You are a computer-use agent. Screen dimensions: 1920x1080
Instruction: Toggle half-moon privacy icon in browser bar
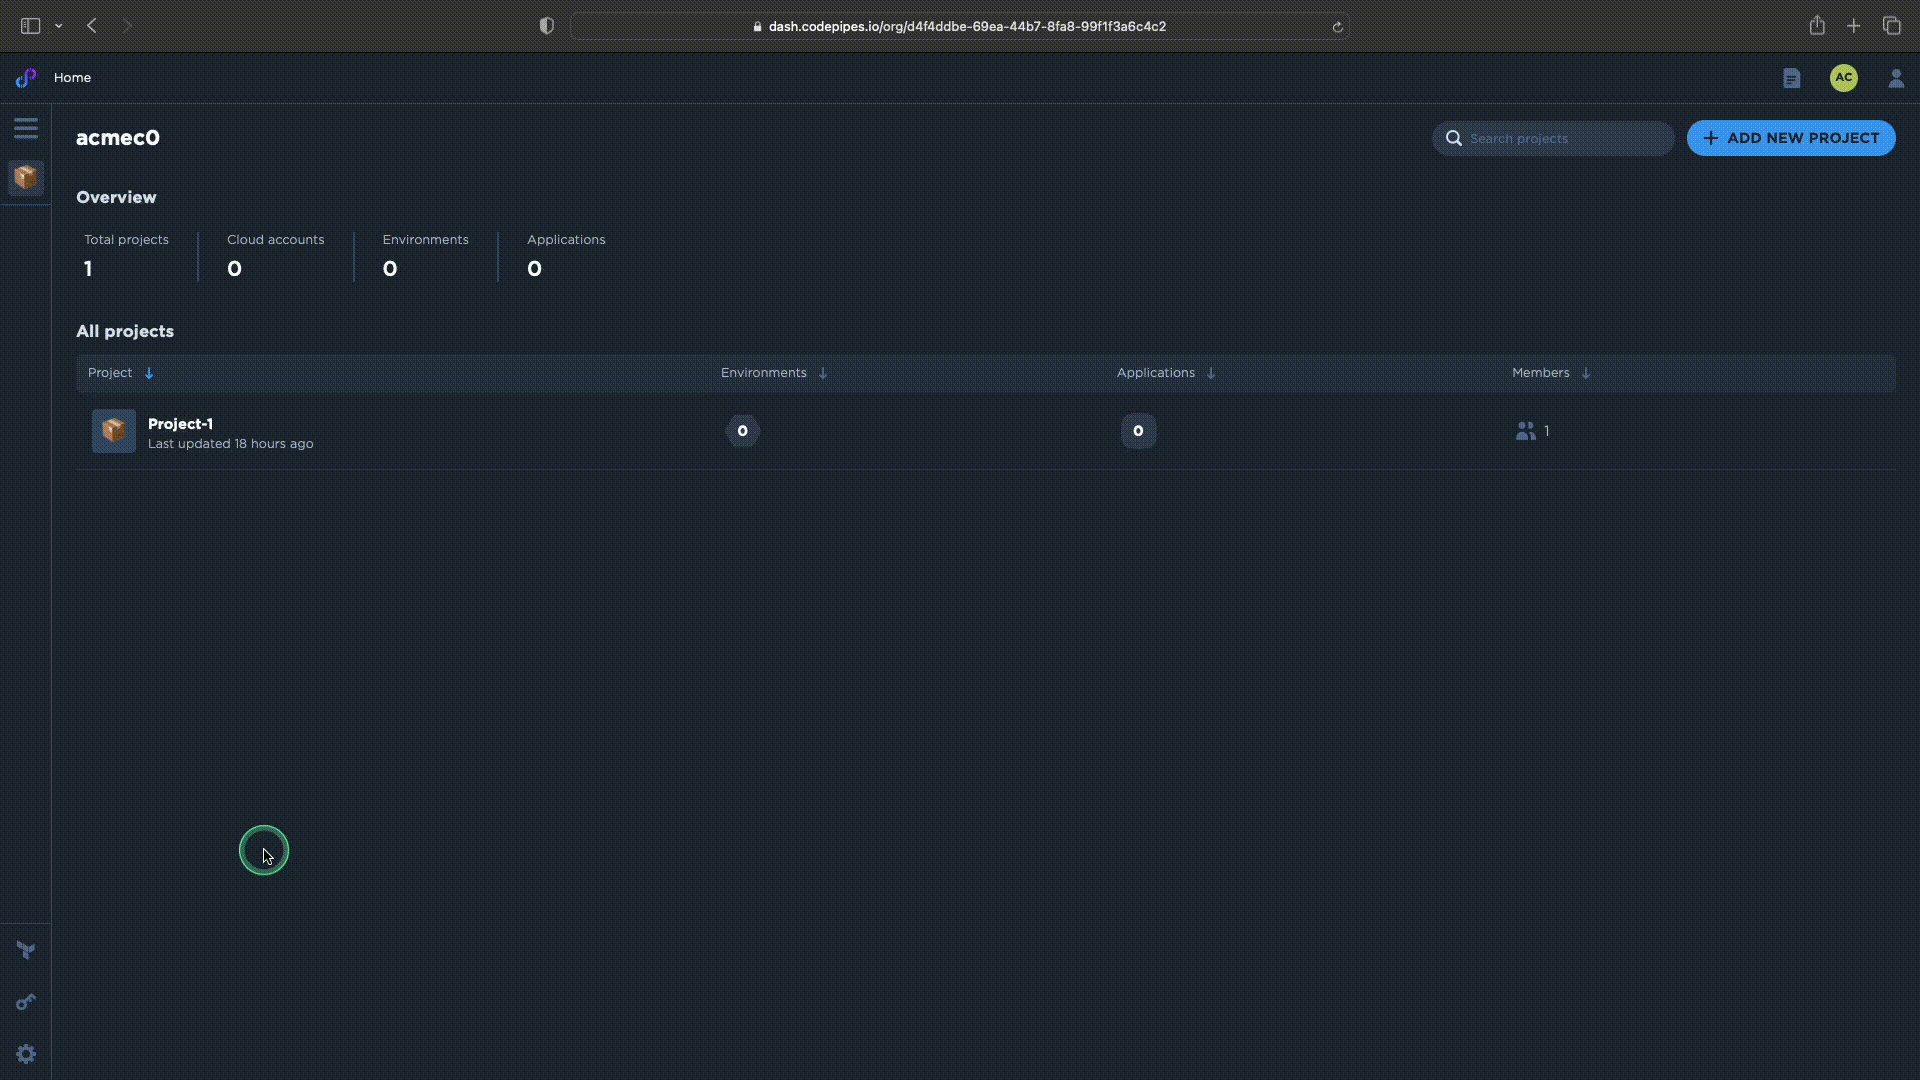click(546, 25)
